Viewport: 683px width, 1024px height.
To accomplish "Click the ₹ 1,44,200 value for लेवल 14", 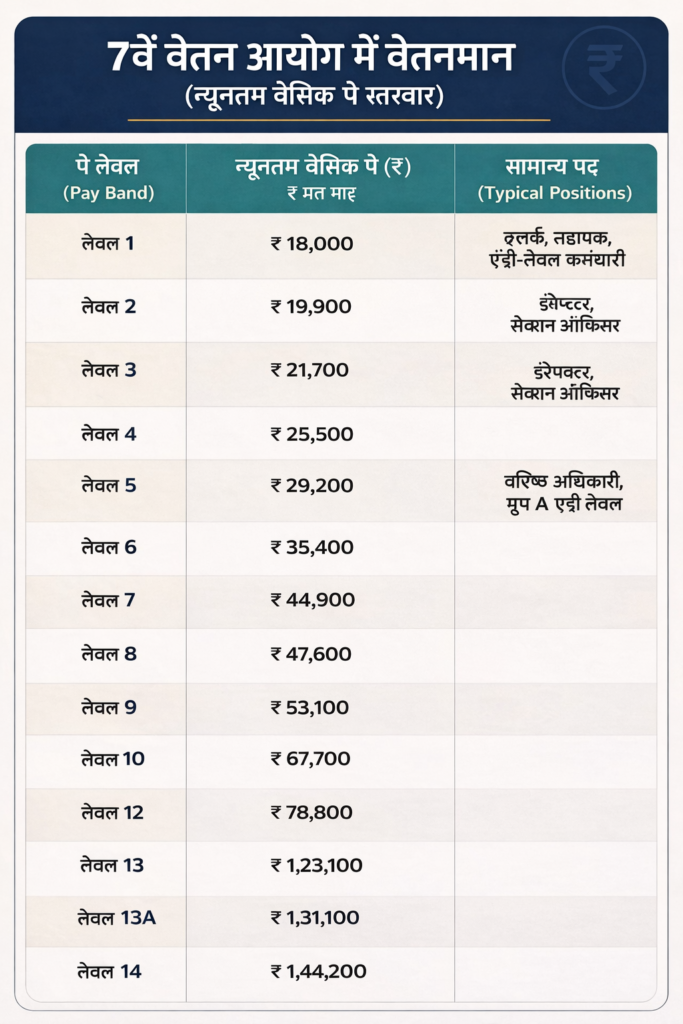I will (318, 970).
